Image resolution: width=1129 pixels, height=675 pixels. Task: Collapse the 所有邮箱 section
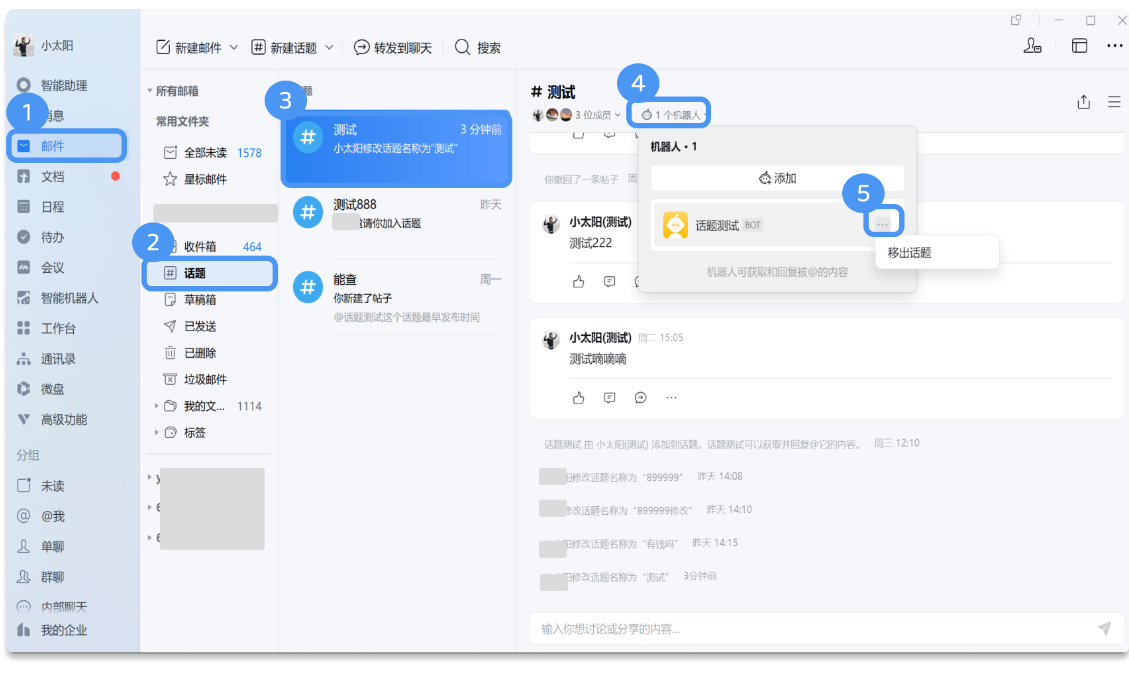150,91
